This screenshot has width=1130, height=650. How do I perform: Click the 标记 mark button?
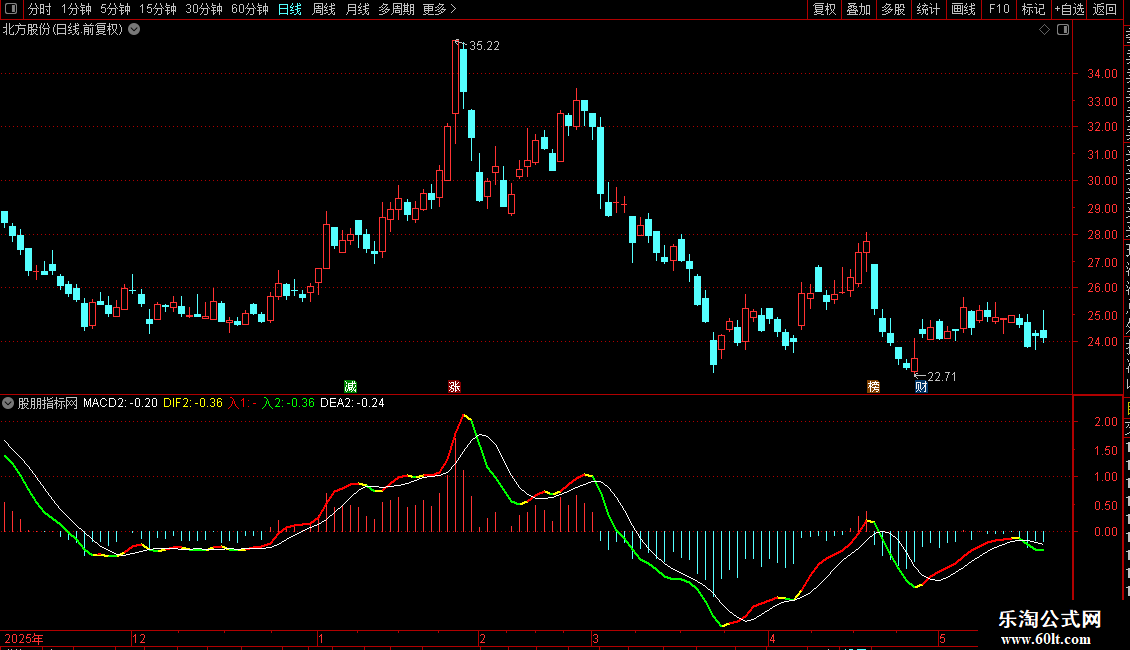coord(1033,9)
